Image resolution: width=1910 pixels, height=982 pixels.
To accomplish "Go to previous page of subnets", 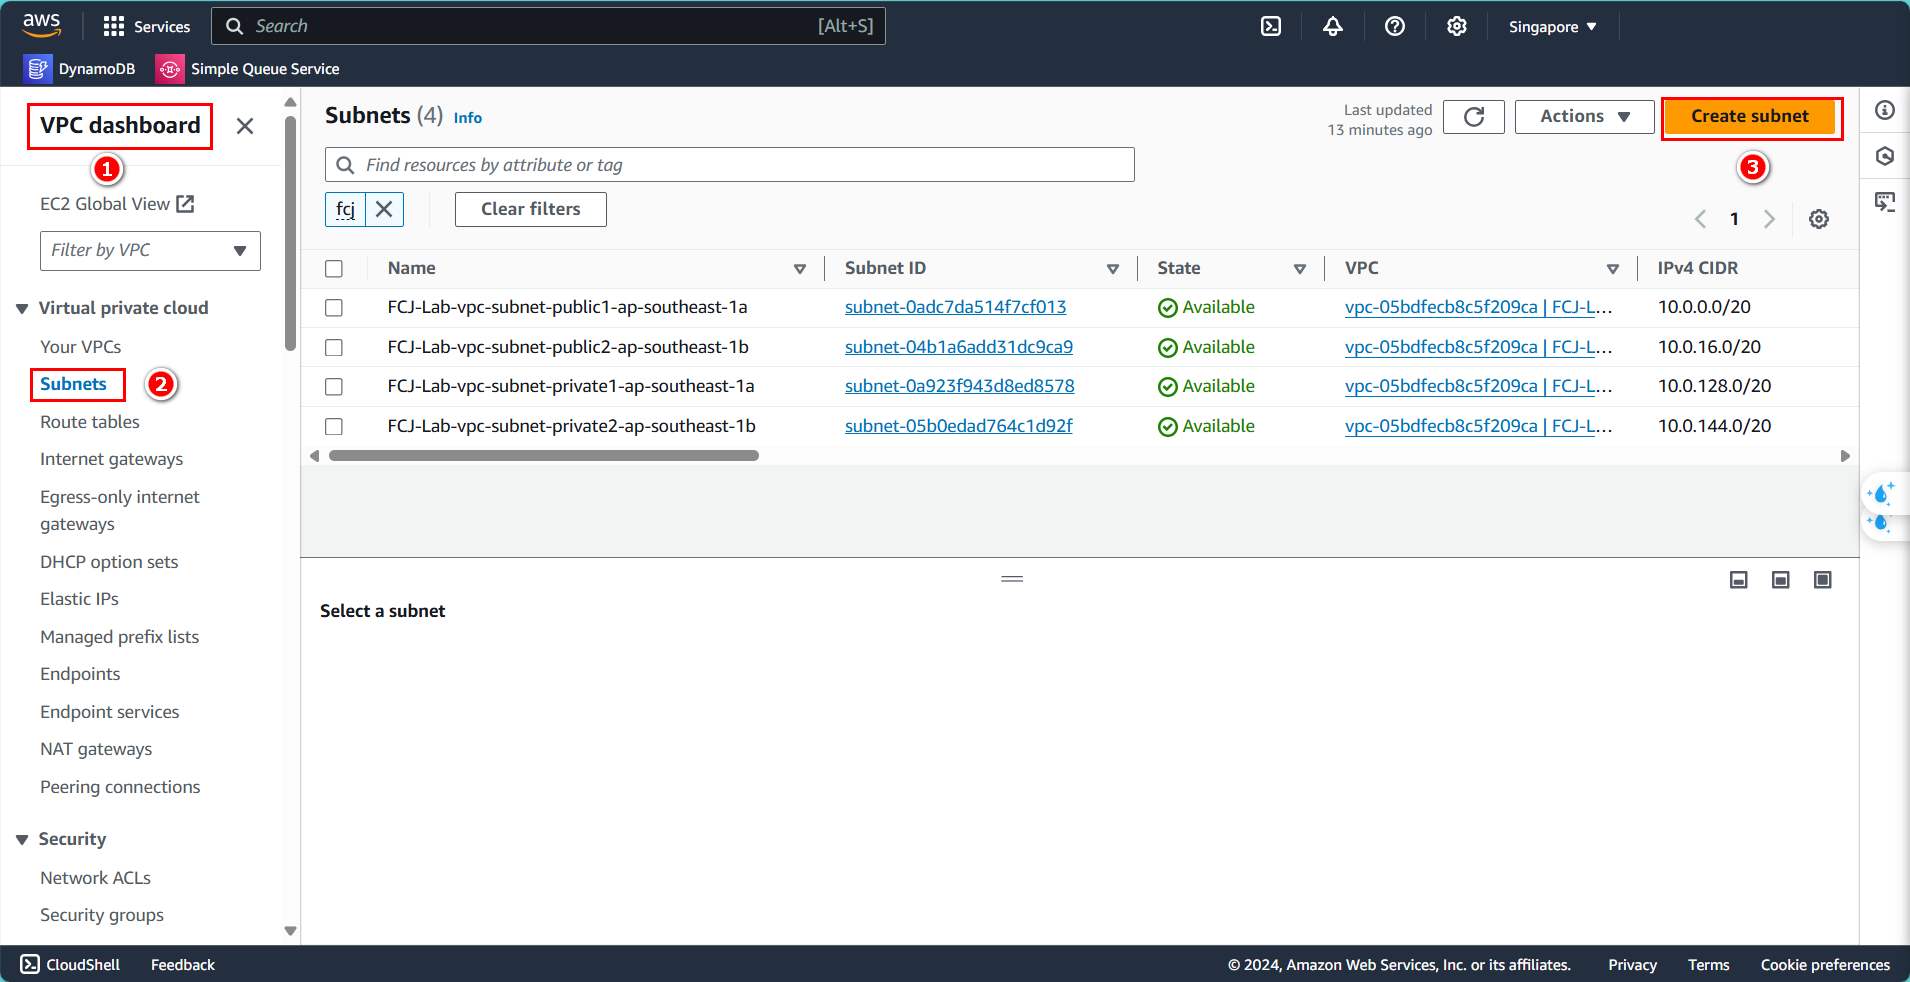I will pos(1700,219).
